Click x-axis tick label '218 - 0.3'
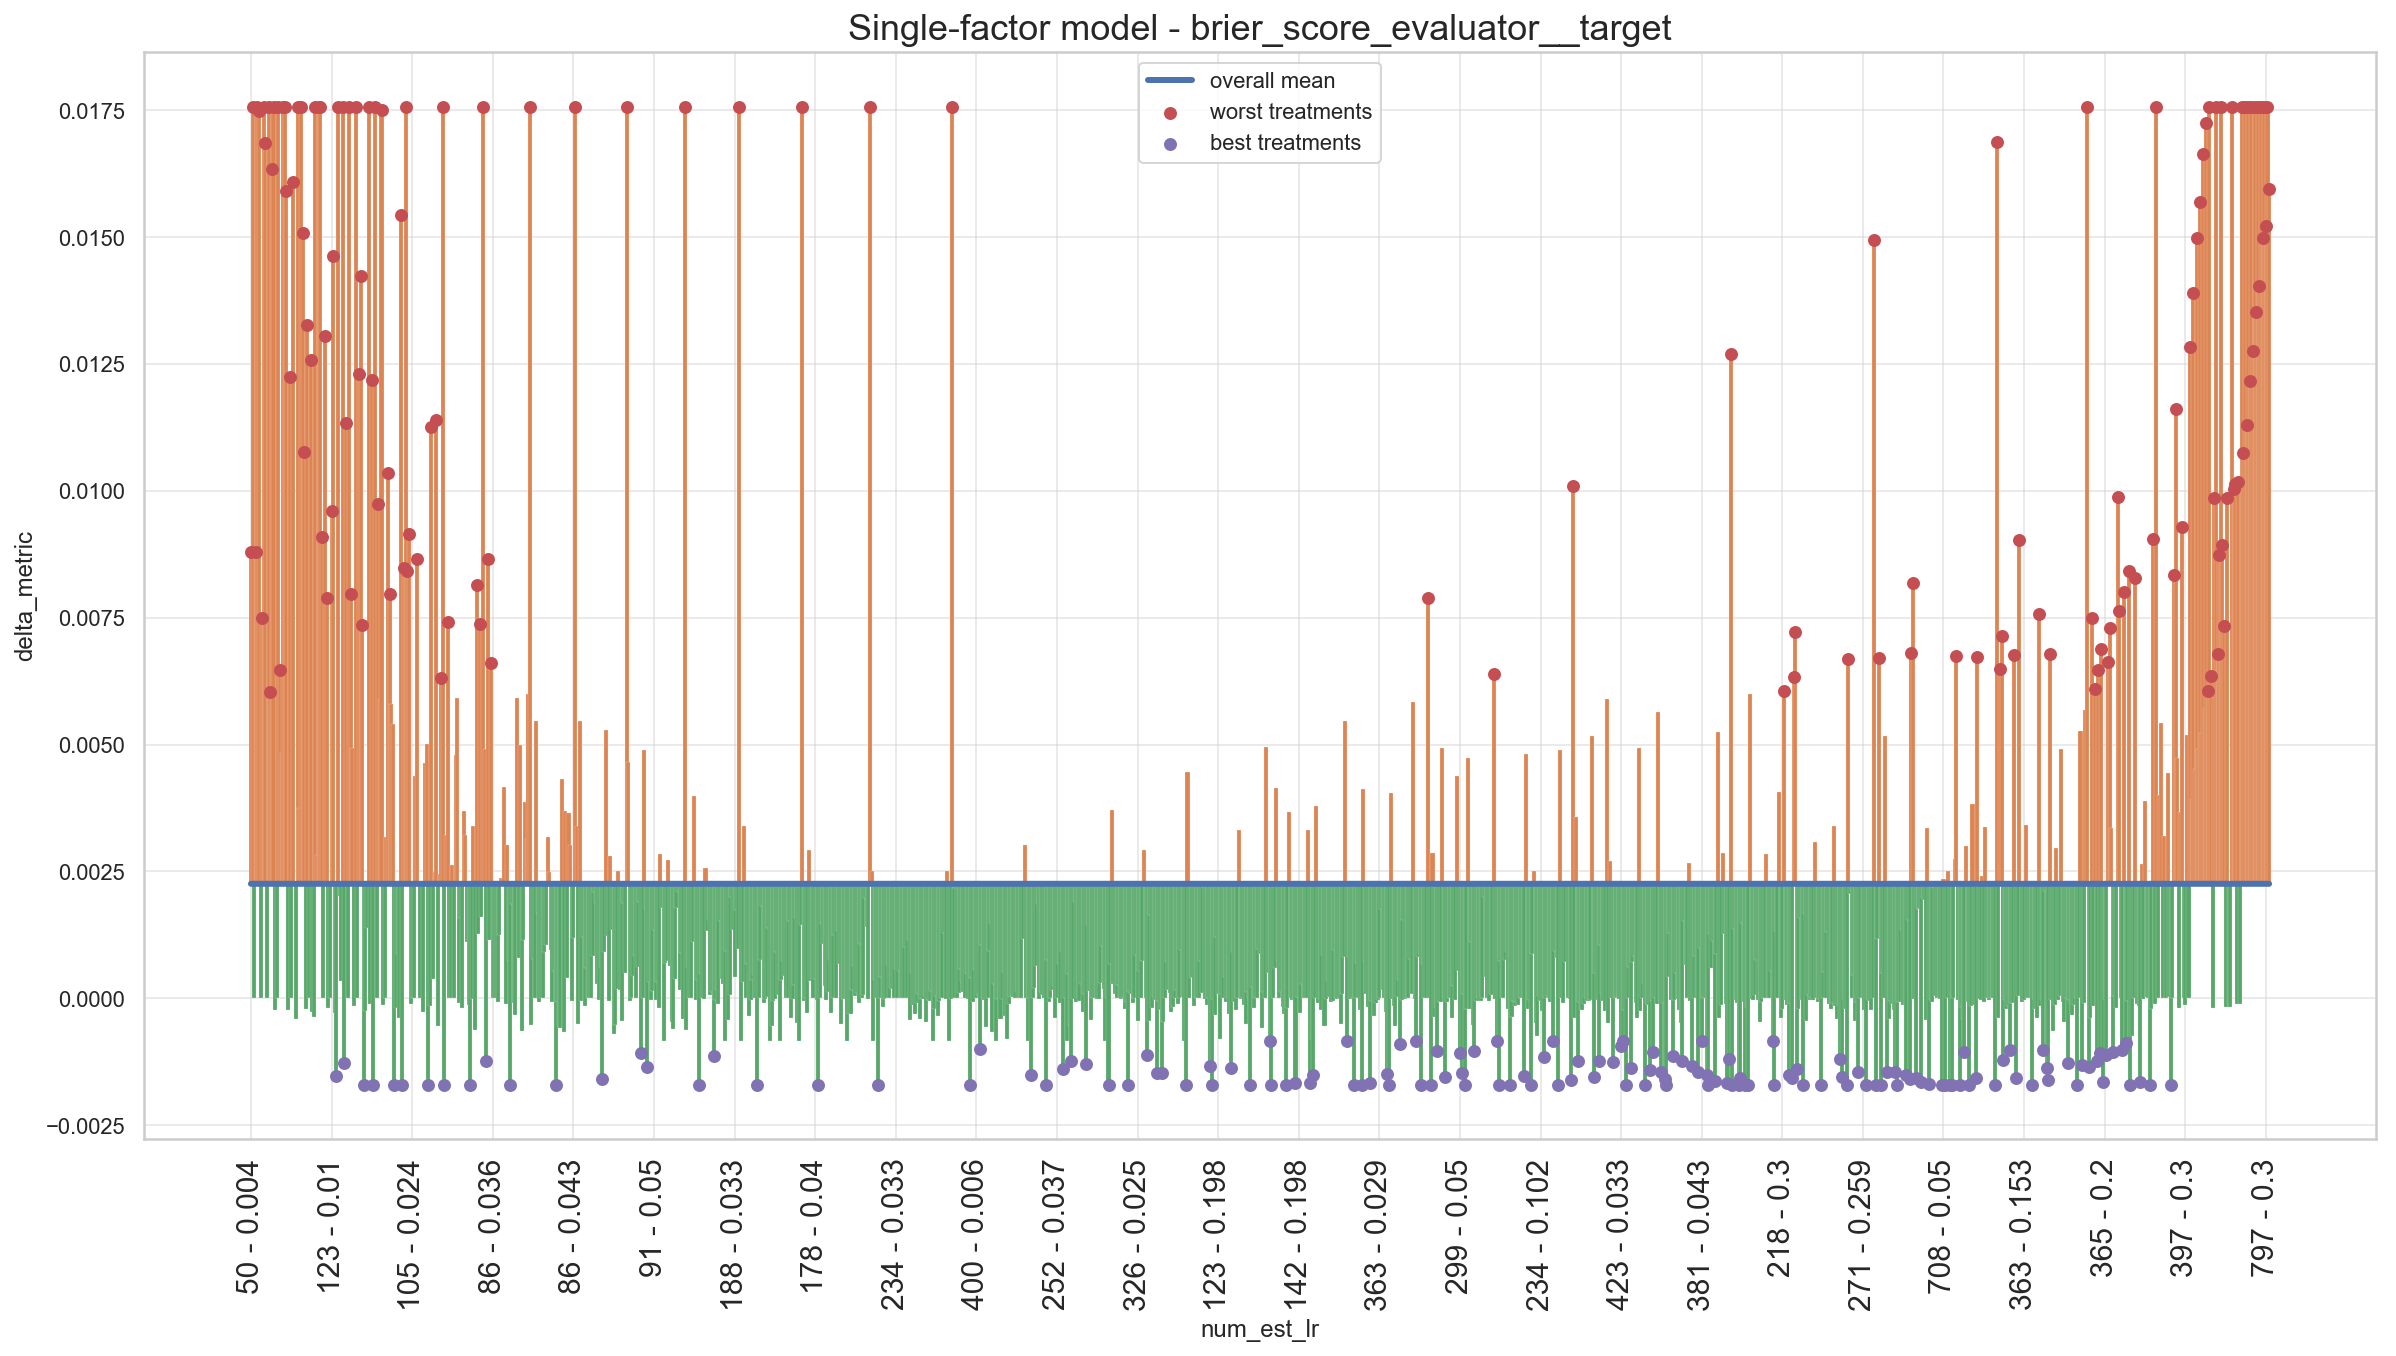Image resolution: width=2396 pixels, height=1356 pixels. coord(1779,1219)
